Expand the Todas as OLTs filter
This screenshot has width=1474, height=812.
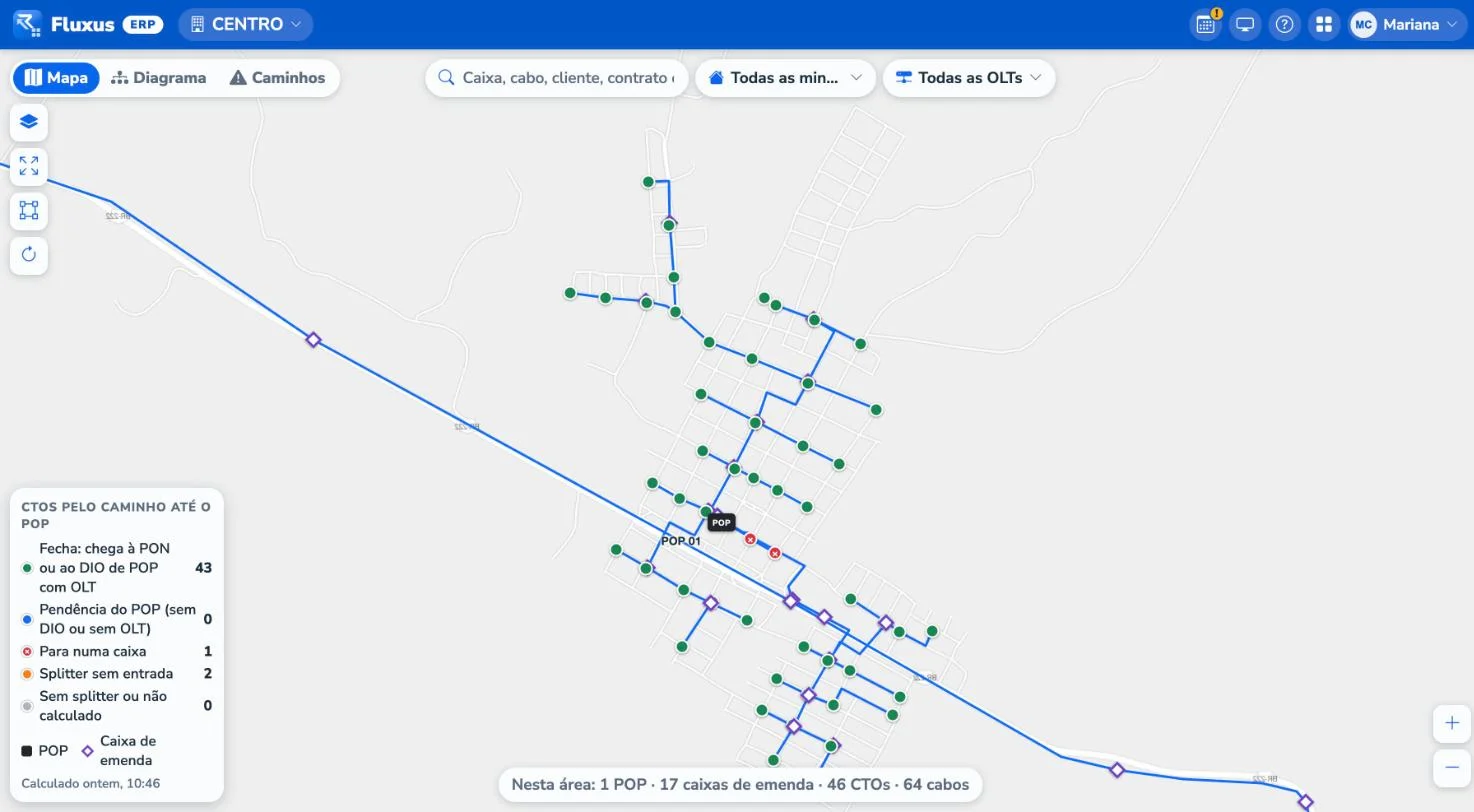[x=969, y=77]
